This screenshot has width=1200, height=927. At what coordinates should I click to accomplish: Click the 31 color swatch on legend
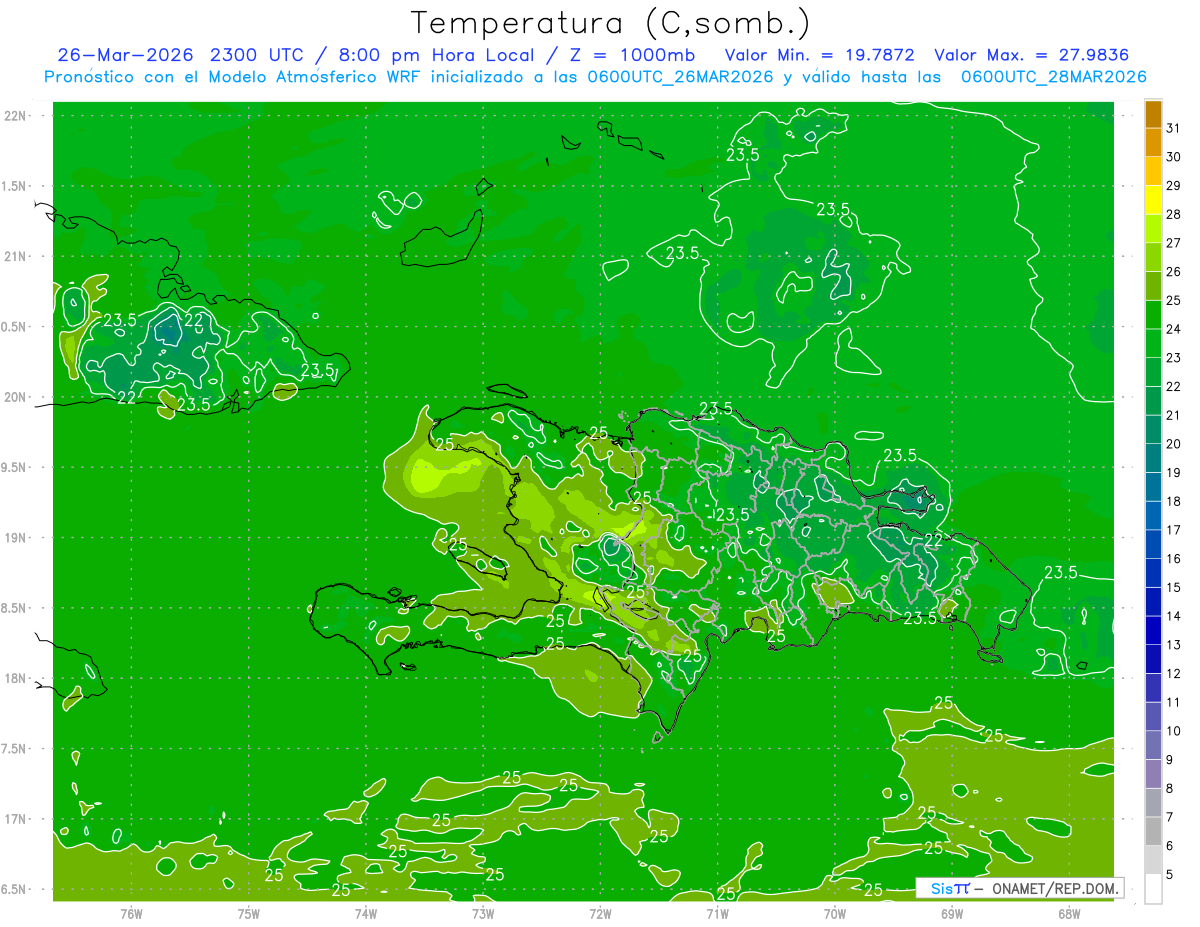(1153, 115)
